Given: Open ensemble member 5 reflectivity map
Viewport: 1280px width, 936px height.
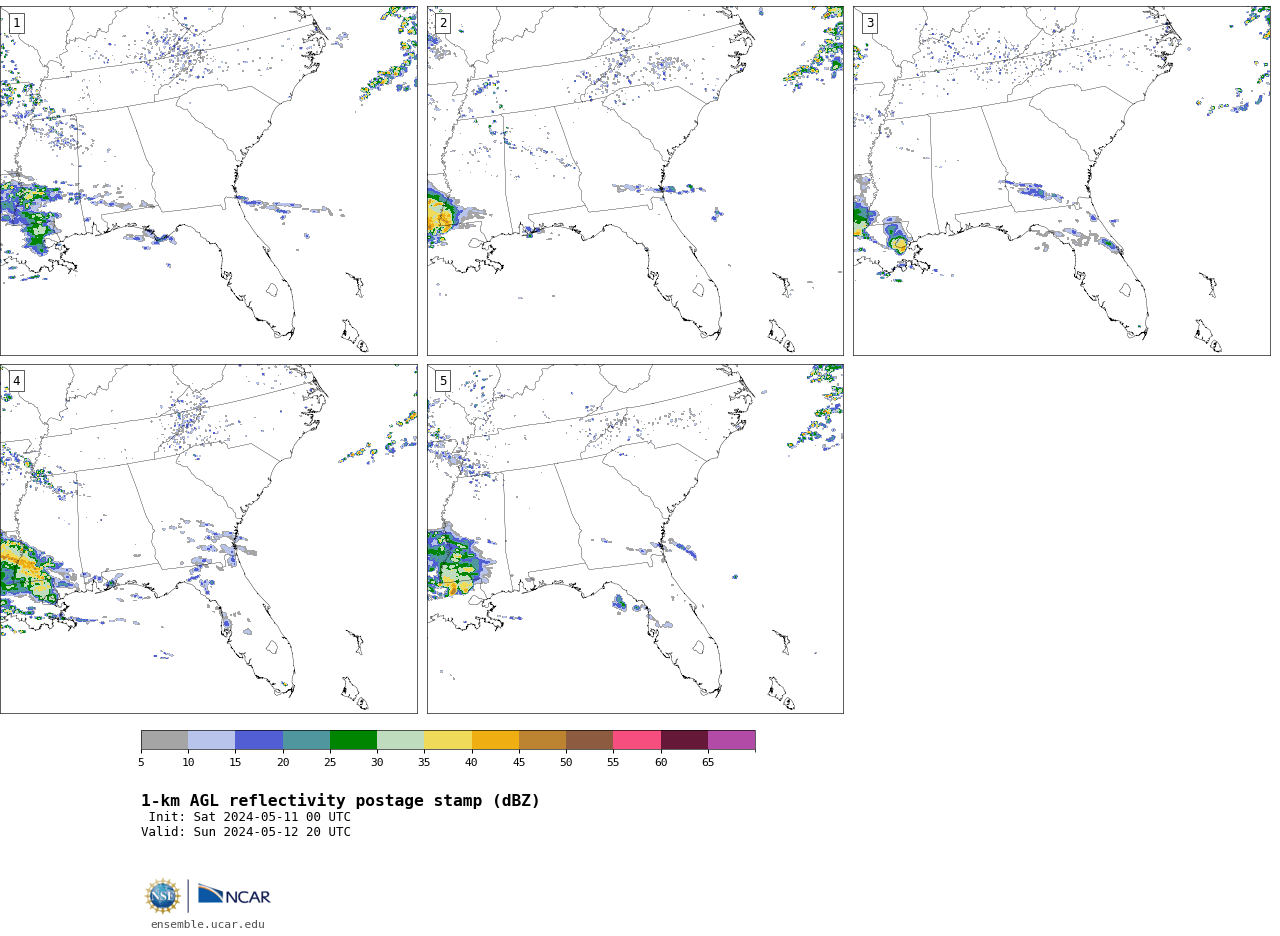Looking at the screenshot, I should click(x=635, y=539).
